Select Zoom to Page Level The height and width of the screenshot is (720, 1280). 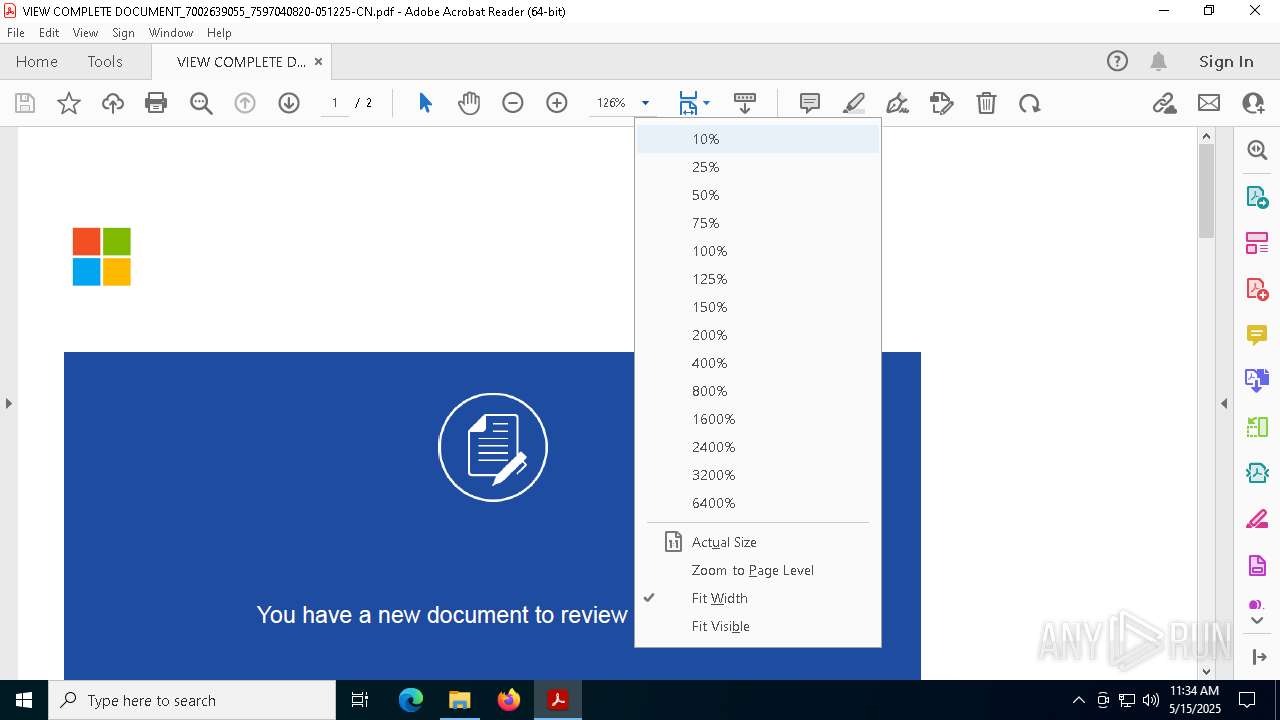click(758, 570)
